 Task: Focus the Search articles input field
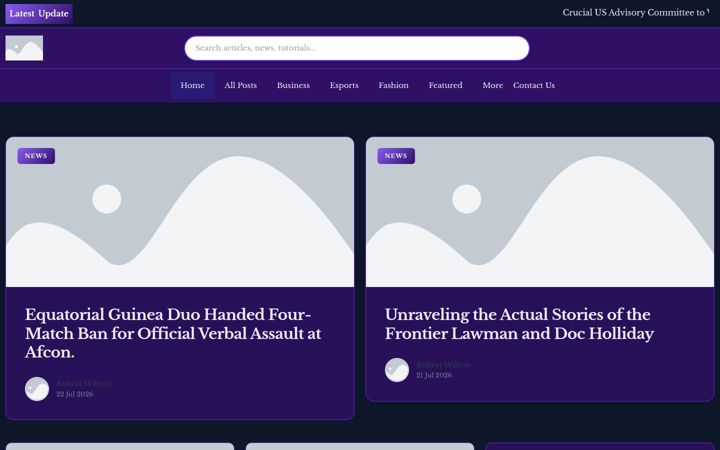click(357, 48)
